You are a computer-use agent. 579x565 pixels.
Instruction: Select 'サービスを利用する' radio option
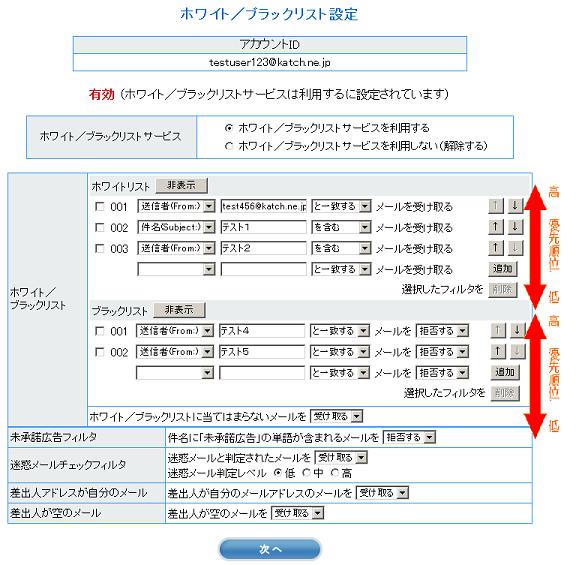tap(229, 128)
